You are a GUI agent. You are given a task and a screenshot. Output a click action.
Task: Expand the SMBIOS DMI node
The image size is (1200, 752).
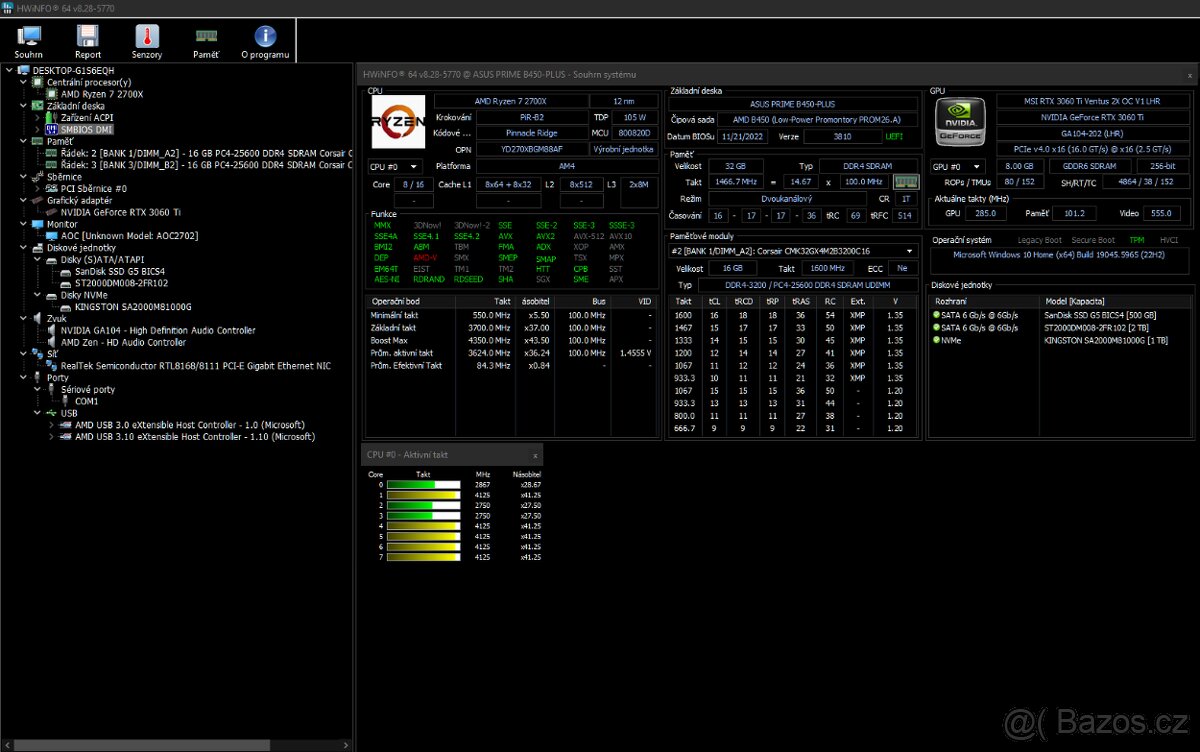point(38,130)
